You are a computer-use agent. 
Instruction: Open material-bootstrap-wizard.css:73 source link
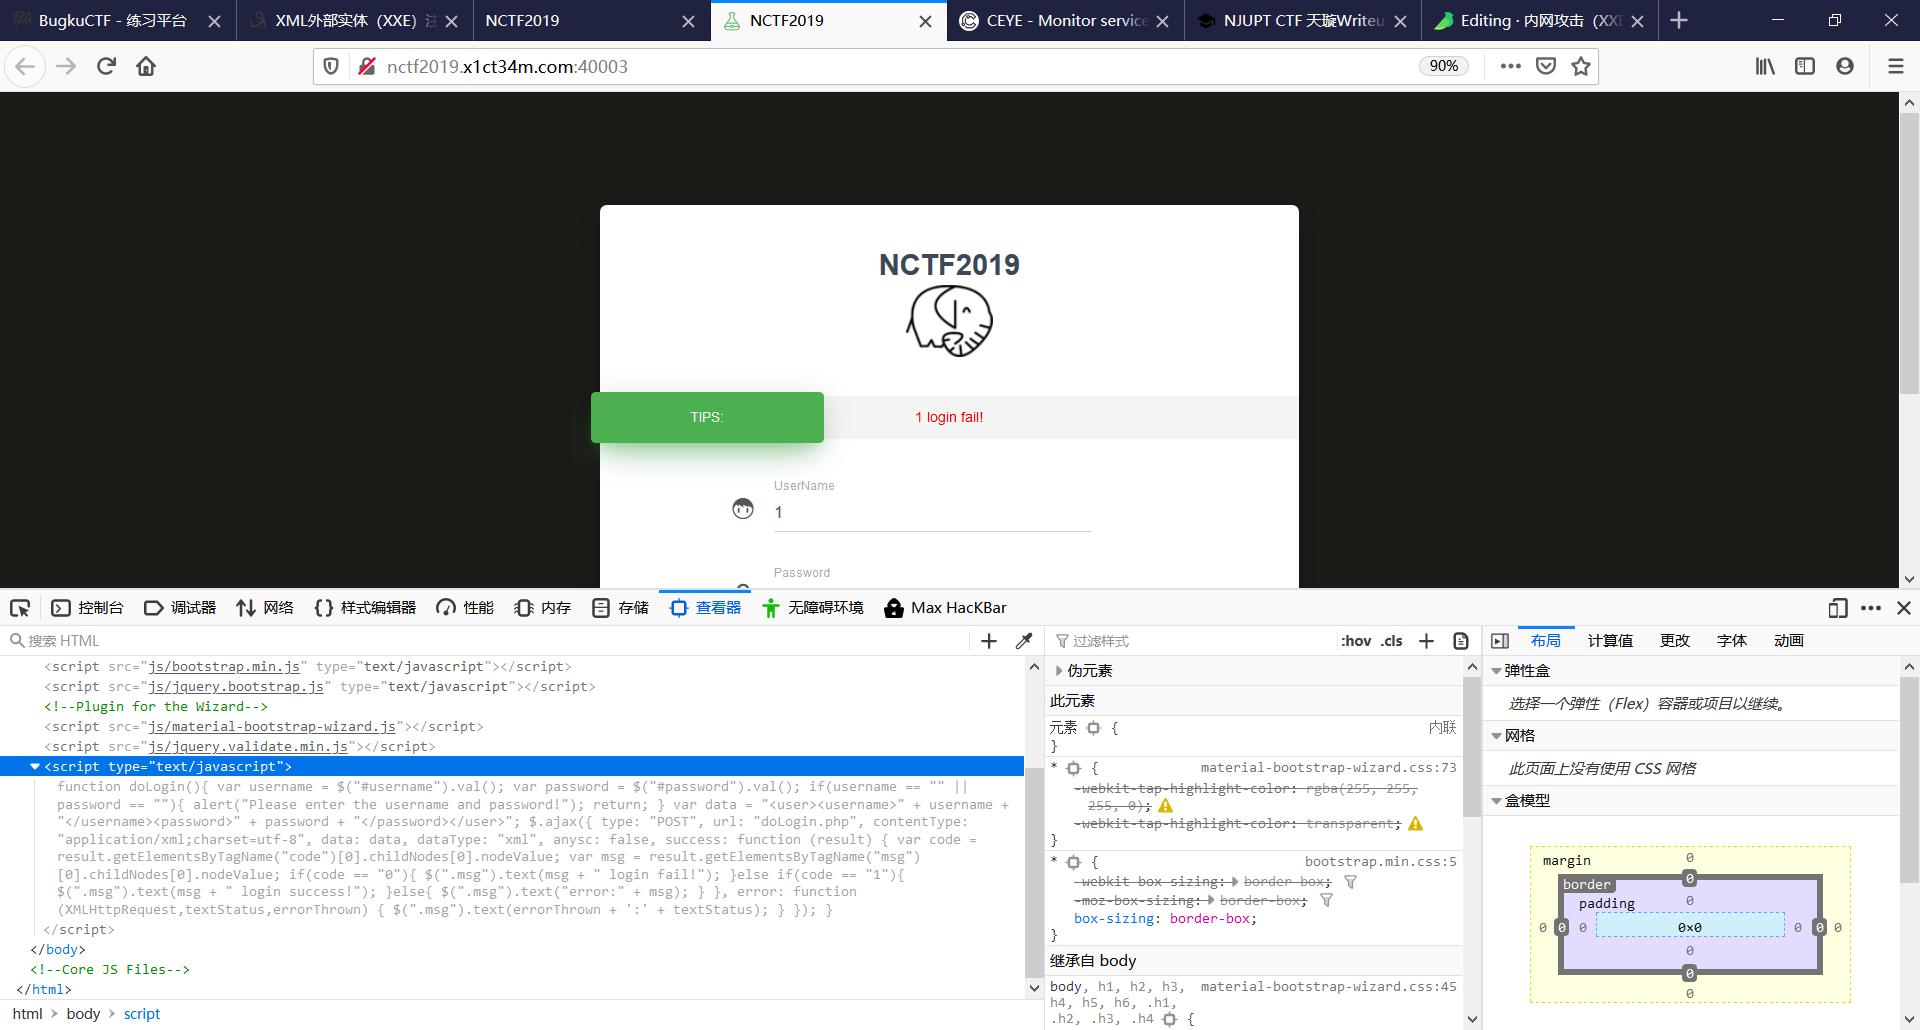pos(1328,768)
